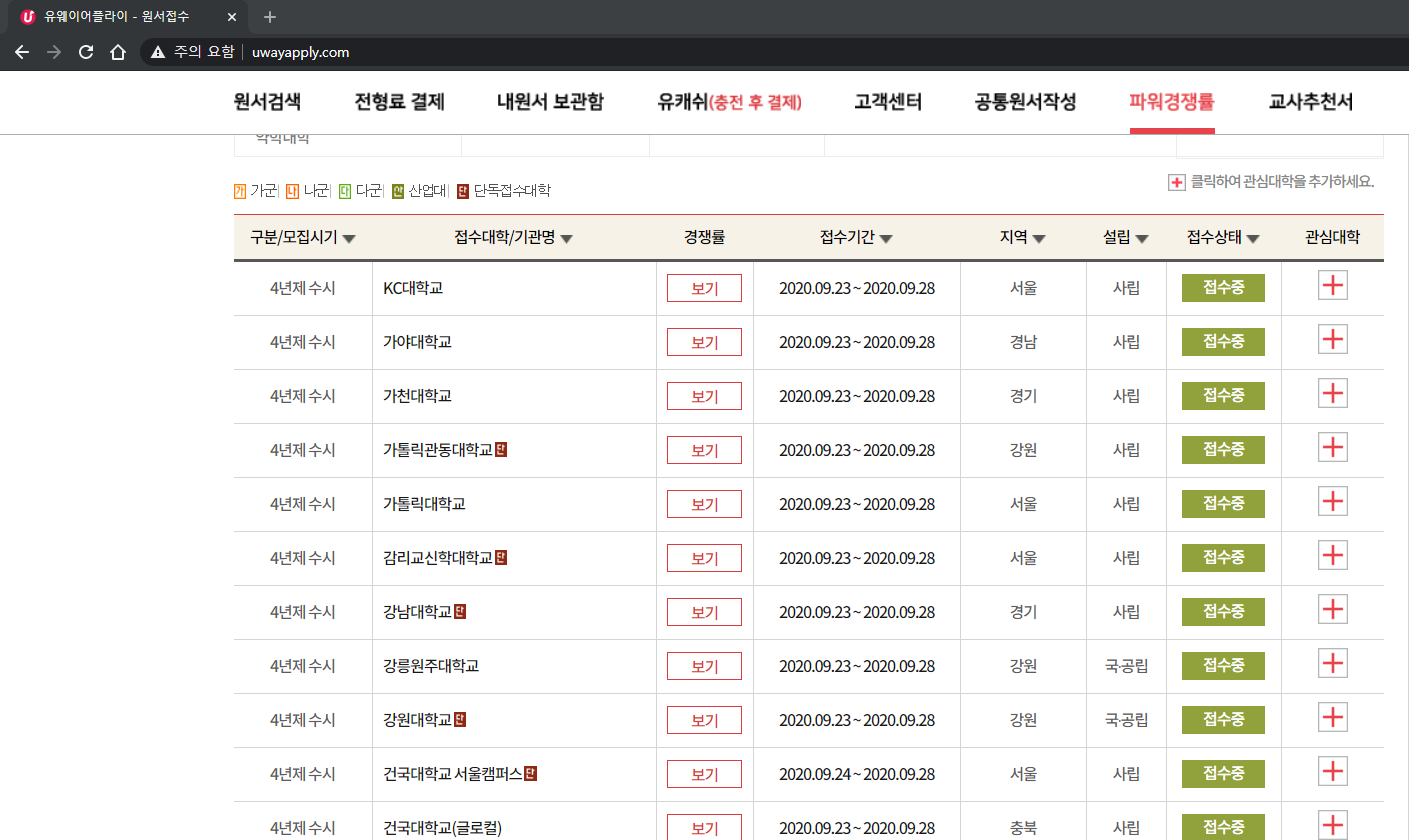
Task: Open 원서검색 menu
Action: tap(267, 102)
